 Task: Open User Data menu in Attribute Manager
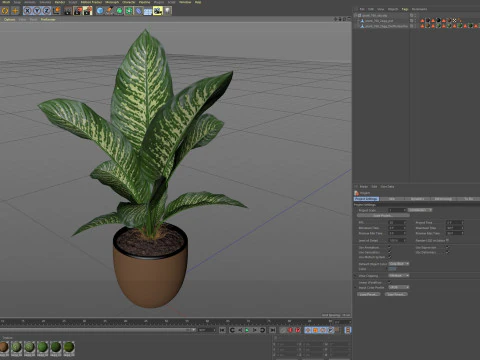click(x=387, y=187)
